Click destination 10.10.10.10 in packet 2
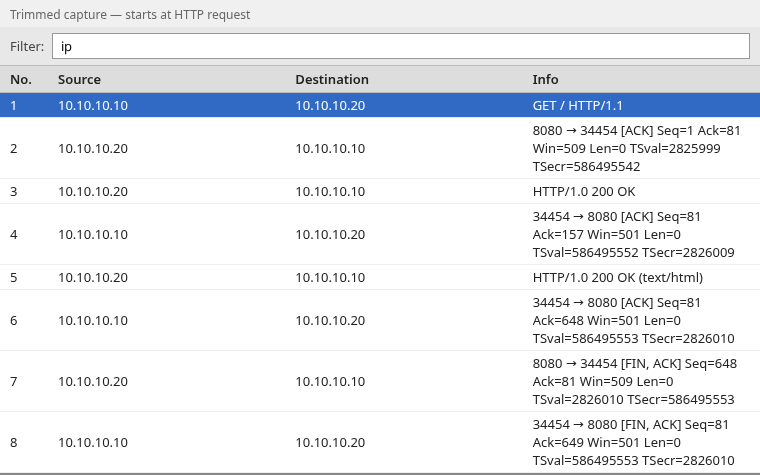Screen dimensions: 760x475 pyautogui.click(x=330, y=148)
